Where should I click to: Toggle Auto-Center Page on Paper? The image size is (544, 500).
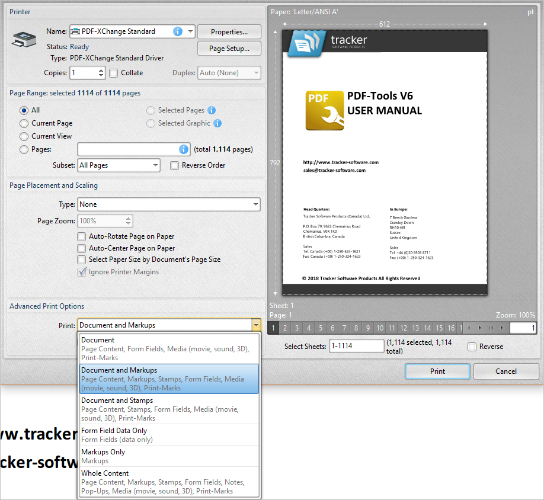click(x=82, y=248)
